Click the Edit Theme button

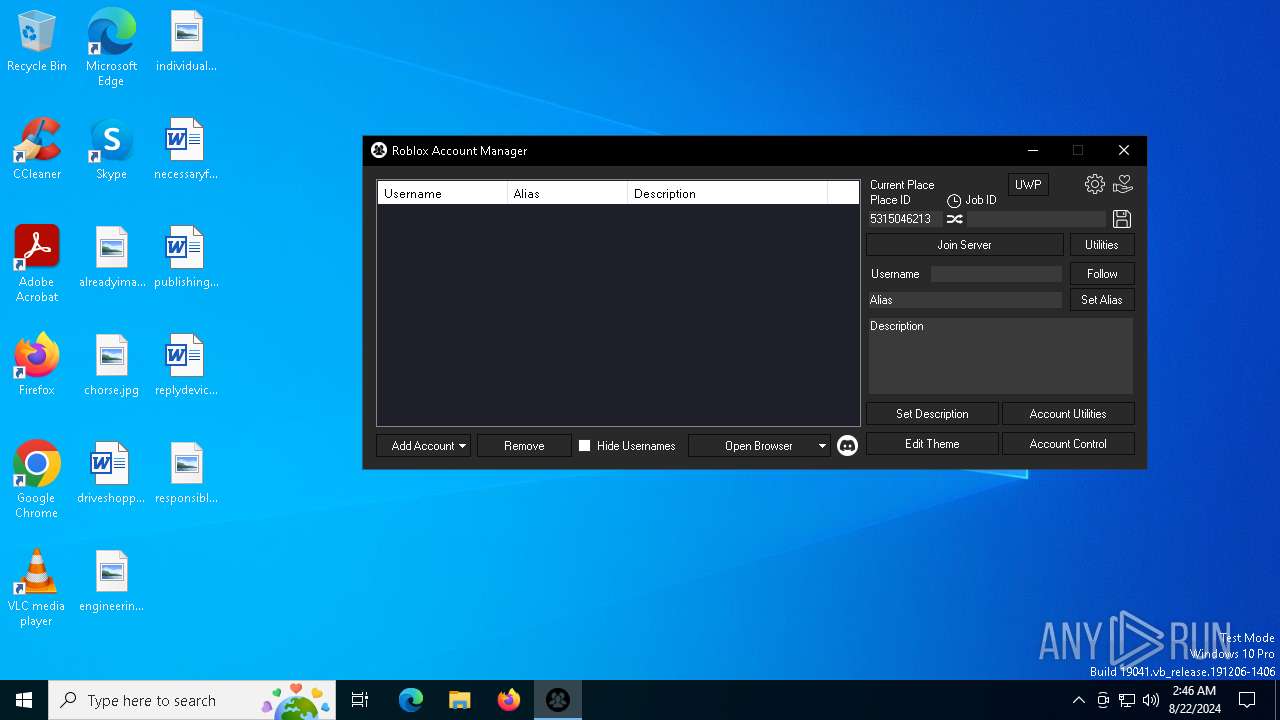click(932, 444)
